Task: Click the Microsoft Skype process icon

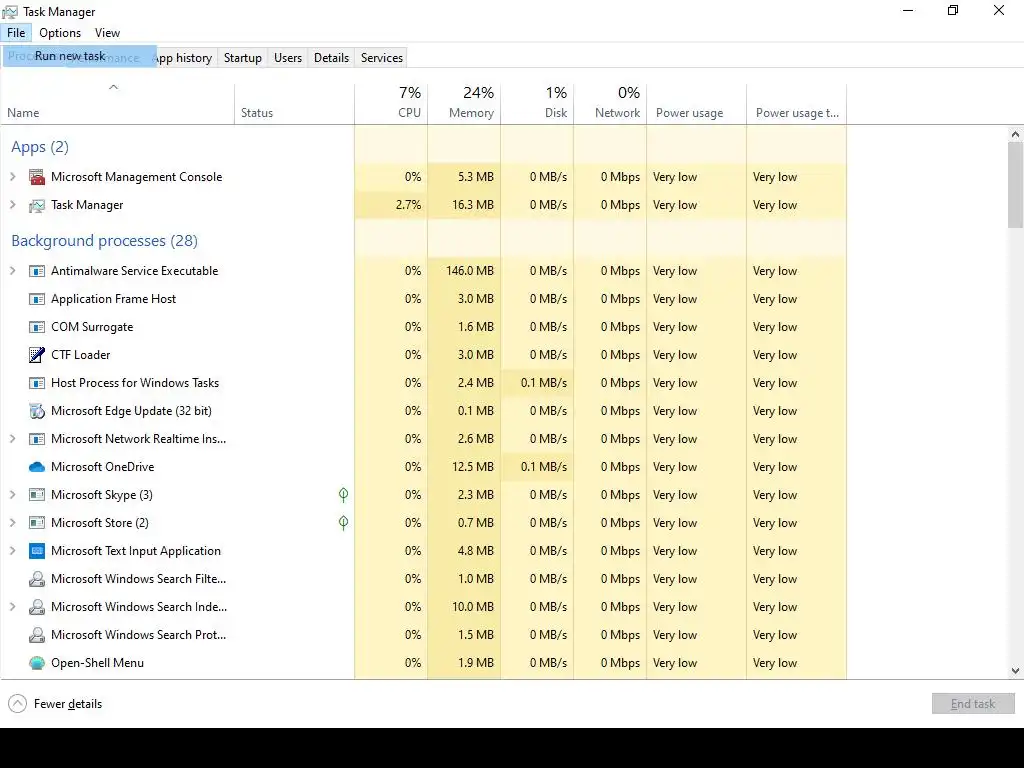Action: point(37,495)
